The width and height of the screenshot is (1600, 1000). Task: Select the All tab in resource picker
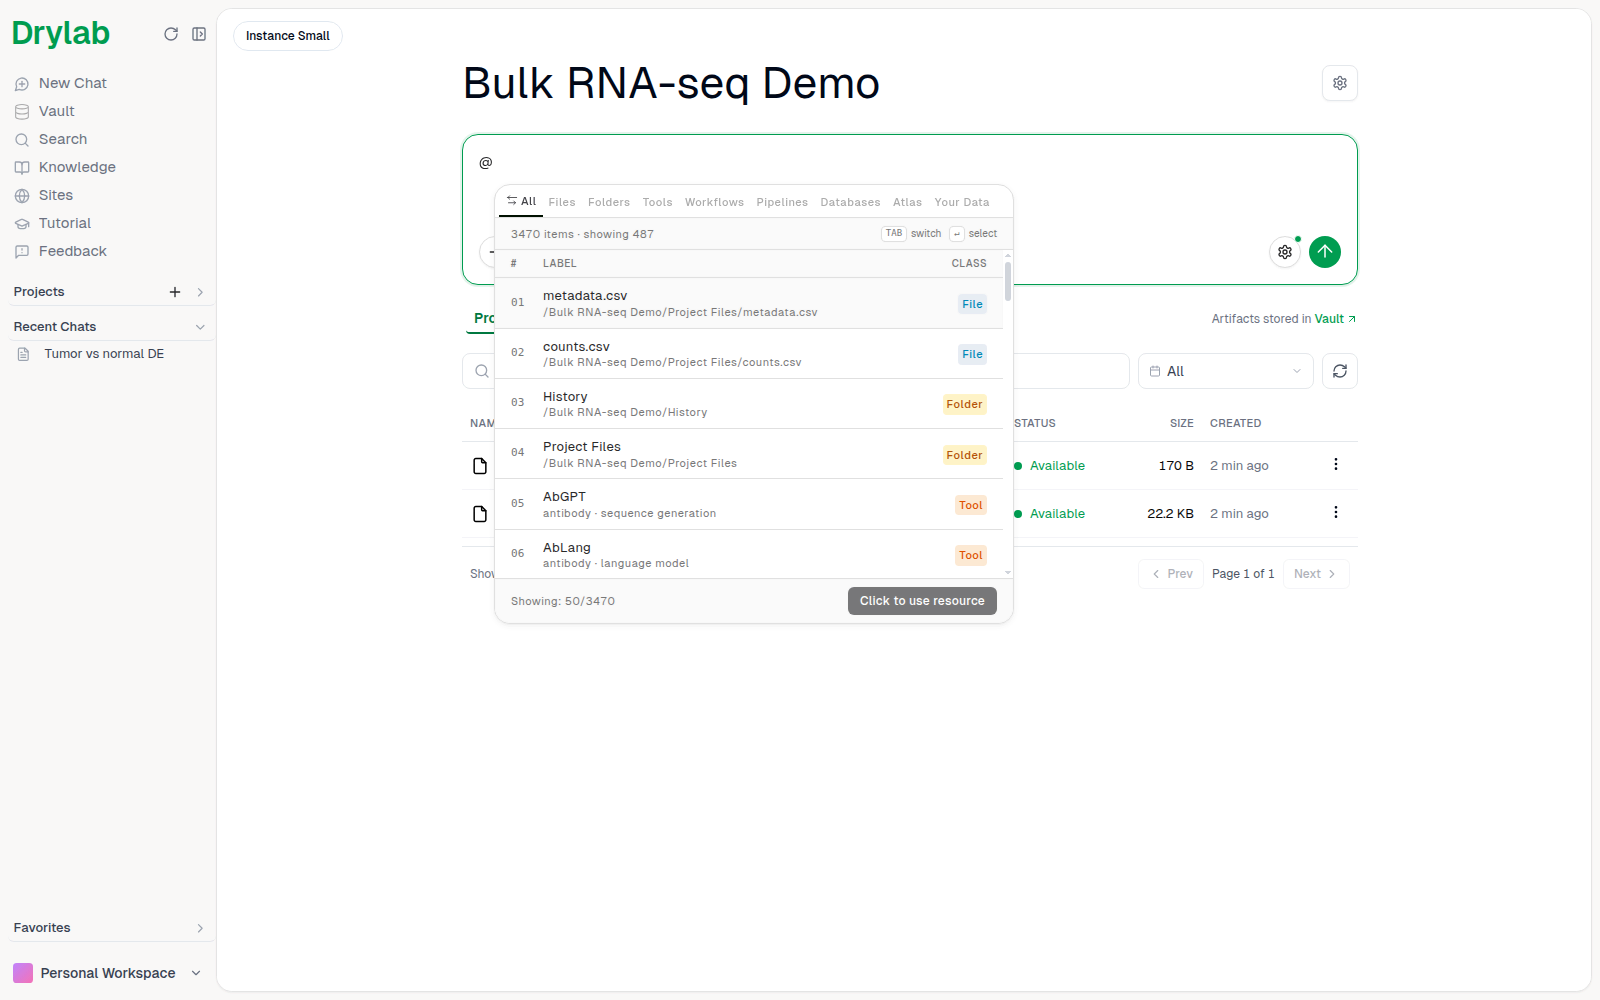coord(522,201)
